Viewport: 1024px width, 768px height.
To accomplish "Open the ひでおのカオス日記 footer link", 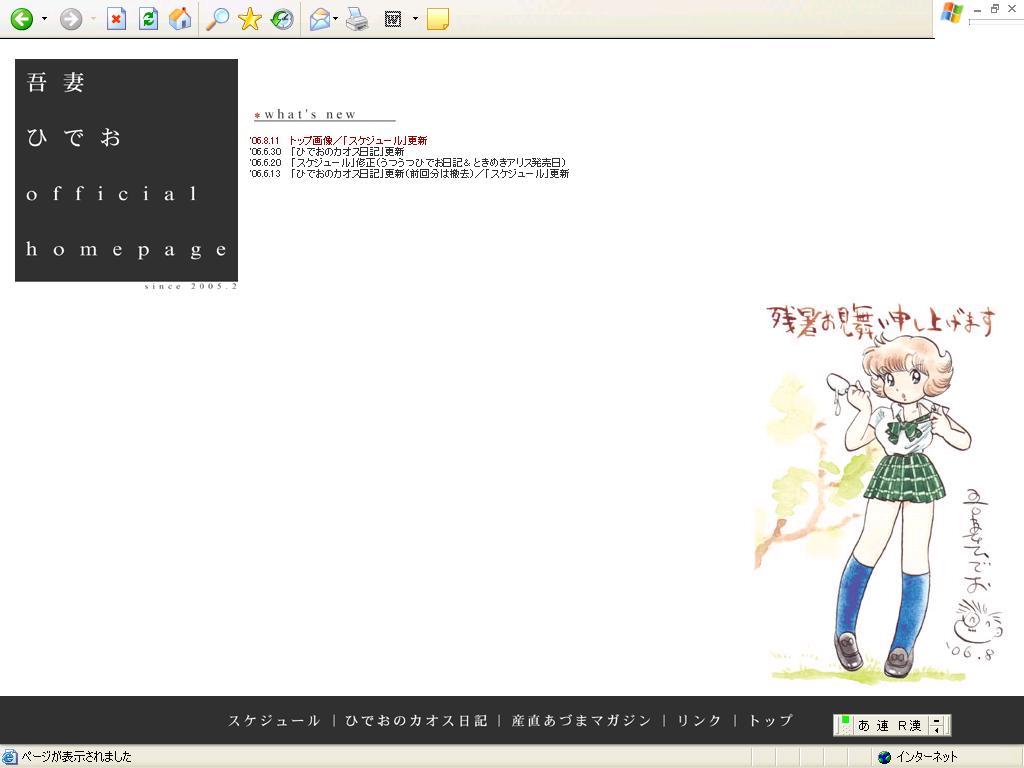I will (x=416, y=720).
